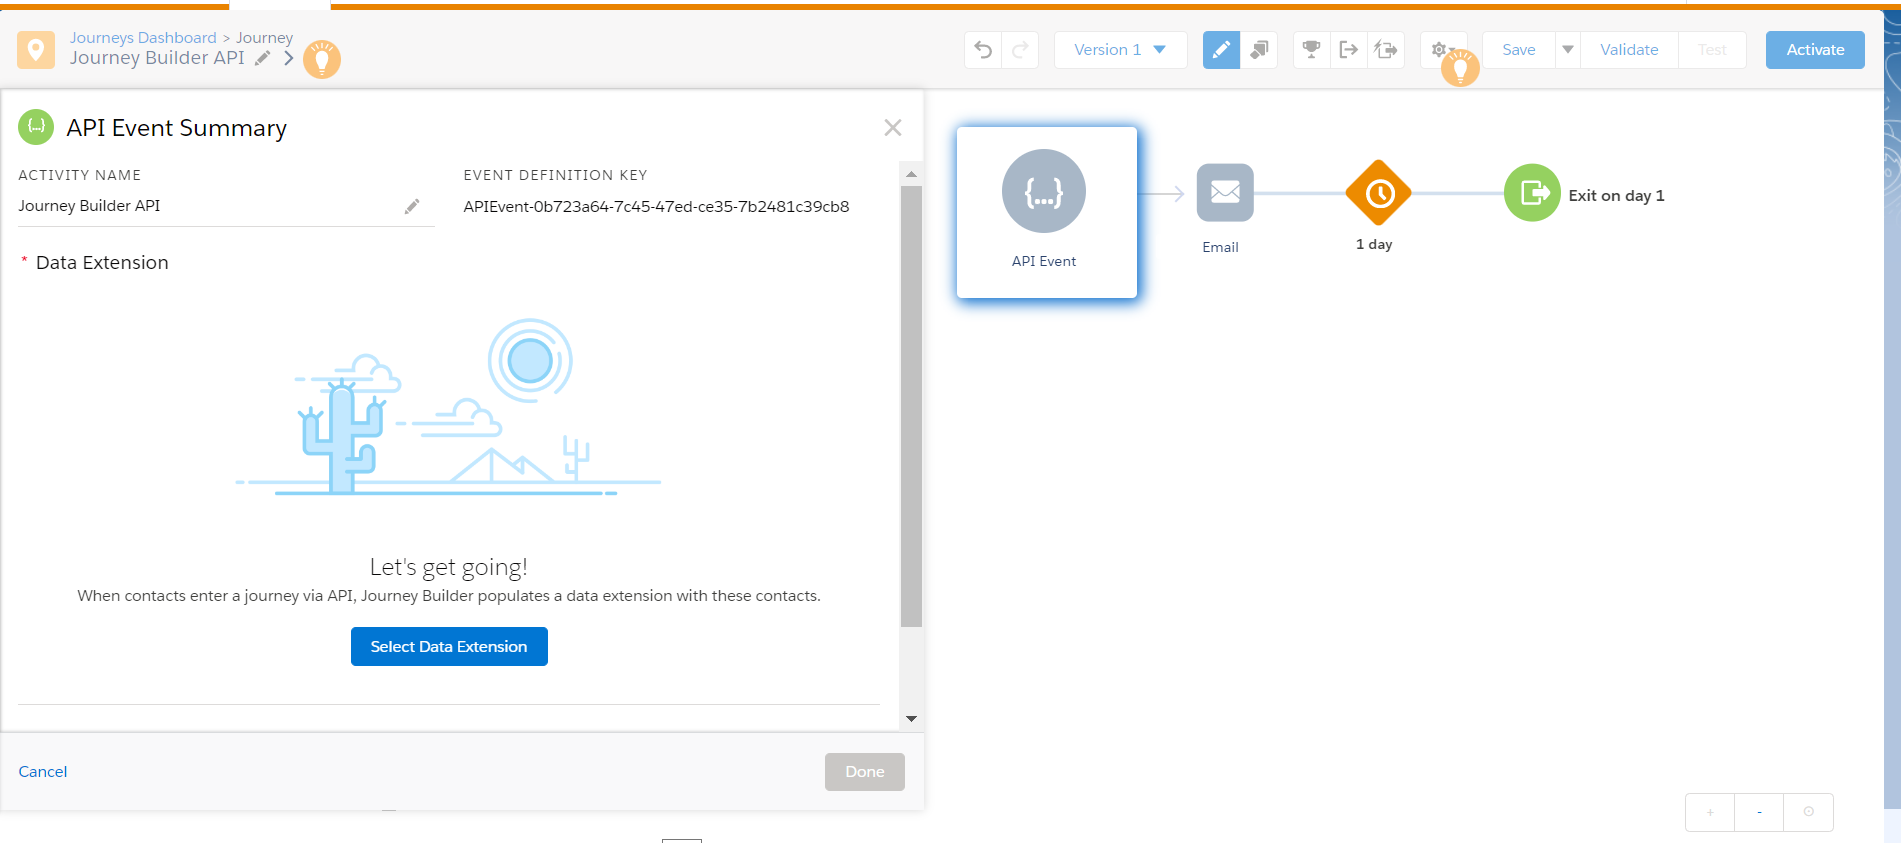Expand the Save options arrow
This screenshot has width=1901, height=843.
pyautogui.click(x=1568, y=50)
